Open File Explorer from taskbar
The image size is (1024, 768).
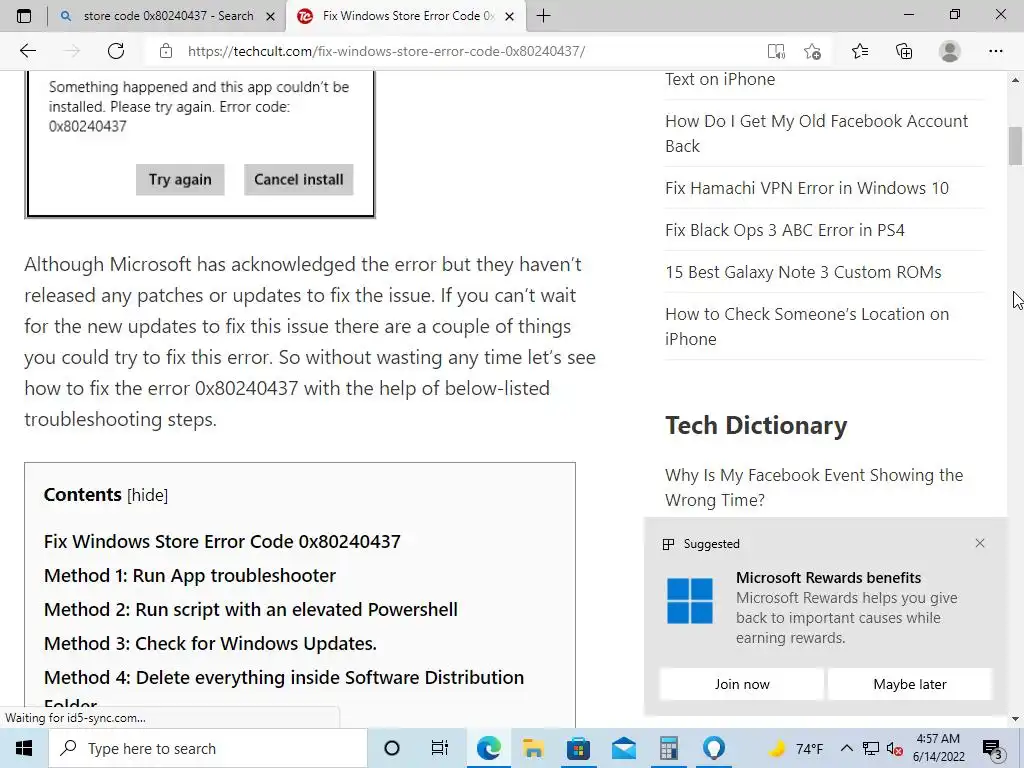coord(533,748)
